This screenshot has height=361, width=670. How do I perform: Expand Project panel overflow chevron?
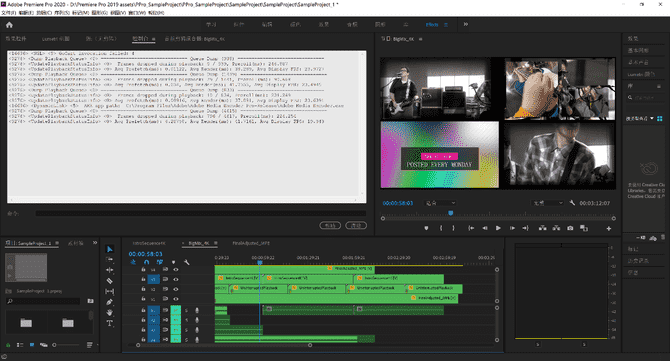click(x=95, y=243)
